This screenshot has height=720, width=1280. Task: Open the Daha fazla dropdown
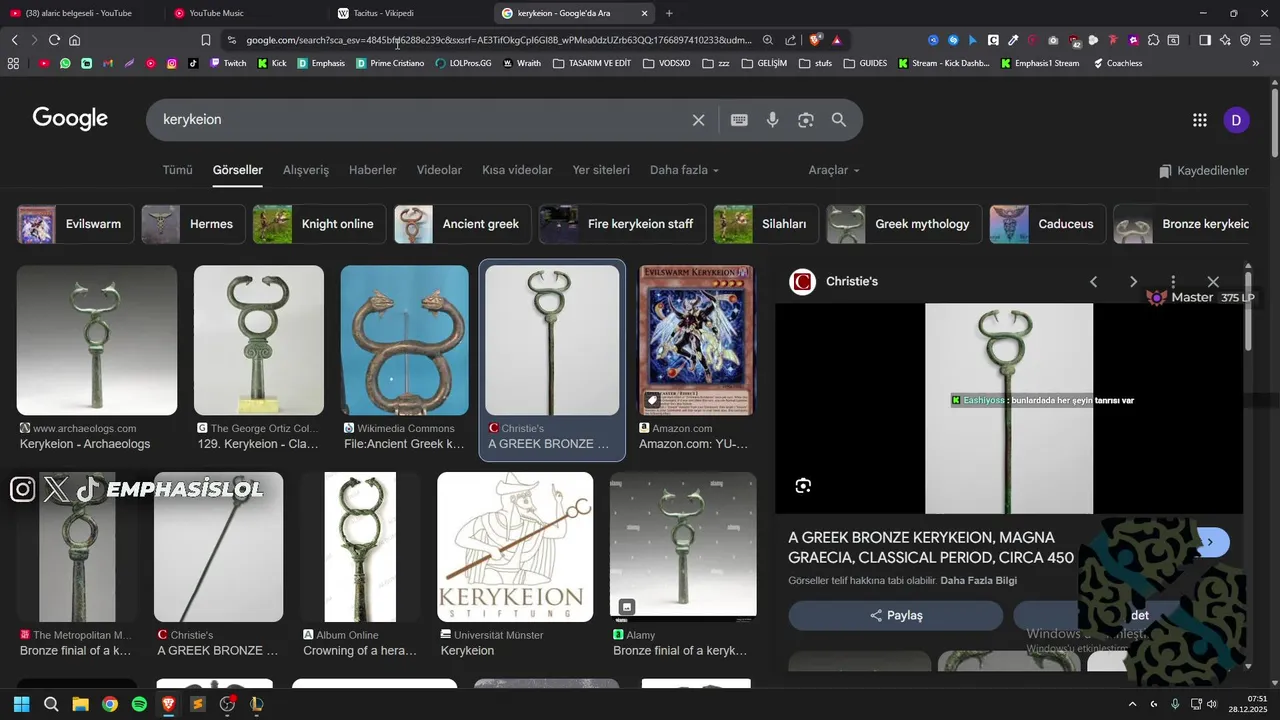(x=684, y=170)
